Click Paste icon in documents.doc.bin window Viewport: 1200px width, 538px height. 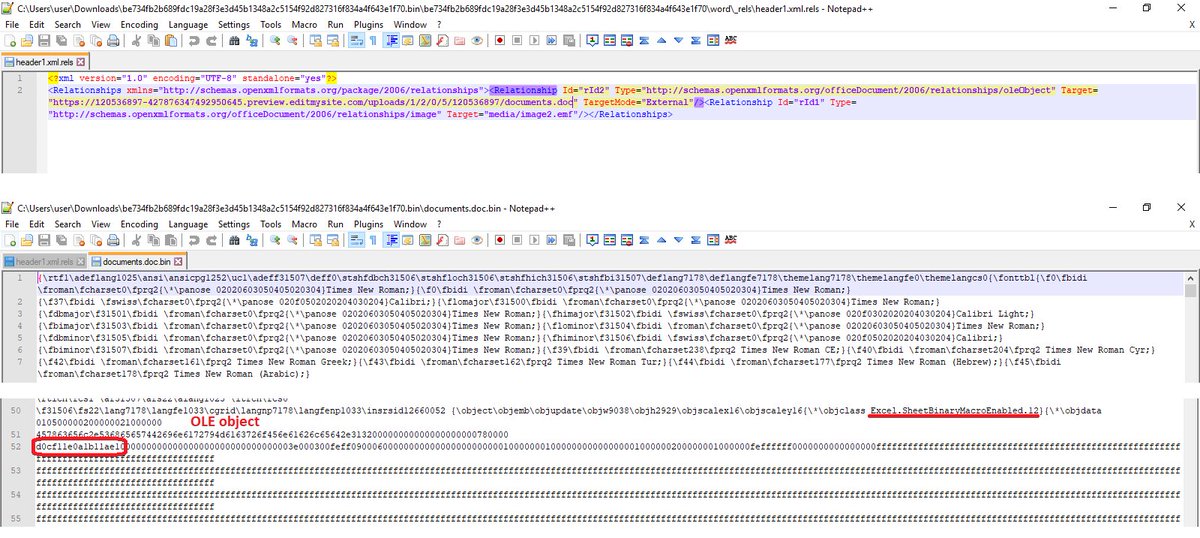pyautogui.click(x=170, y=239)
